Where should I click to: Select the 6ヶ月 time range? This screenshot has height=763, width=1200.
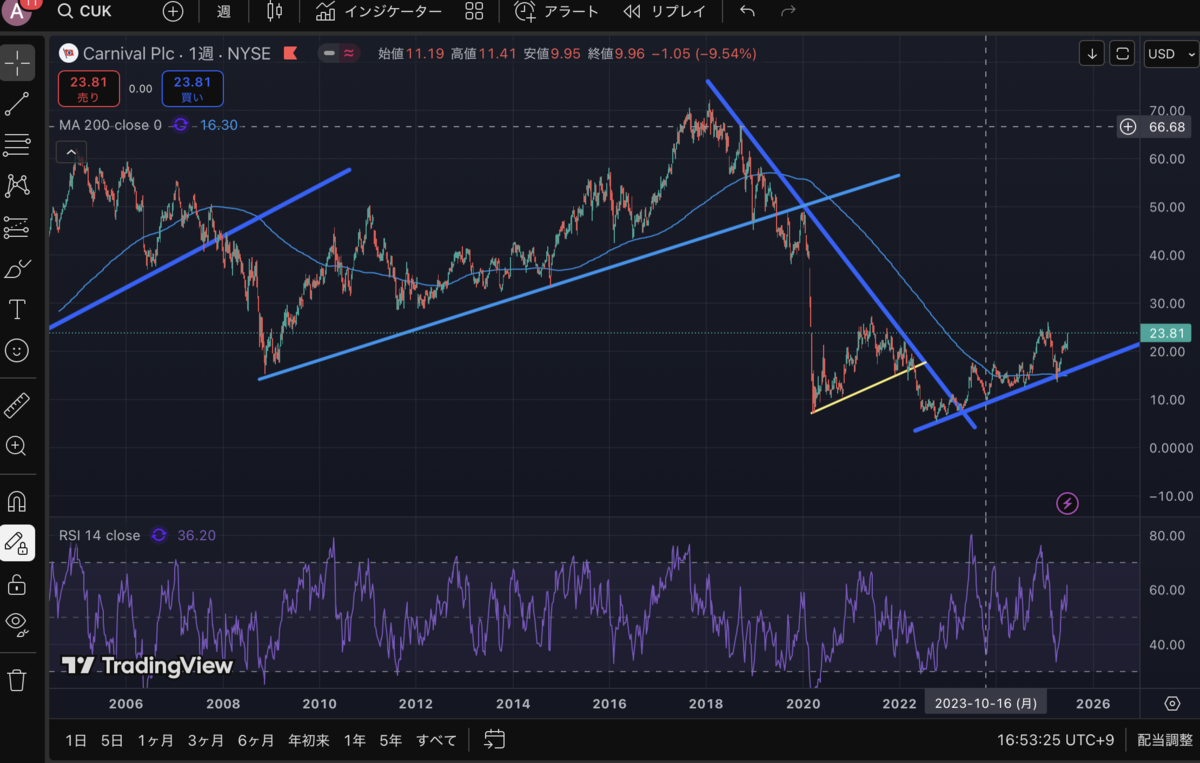(256, 741)
